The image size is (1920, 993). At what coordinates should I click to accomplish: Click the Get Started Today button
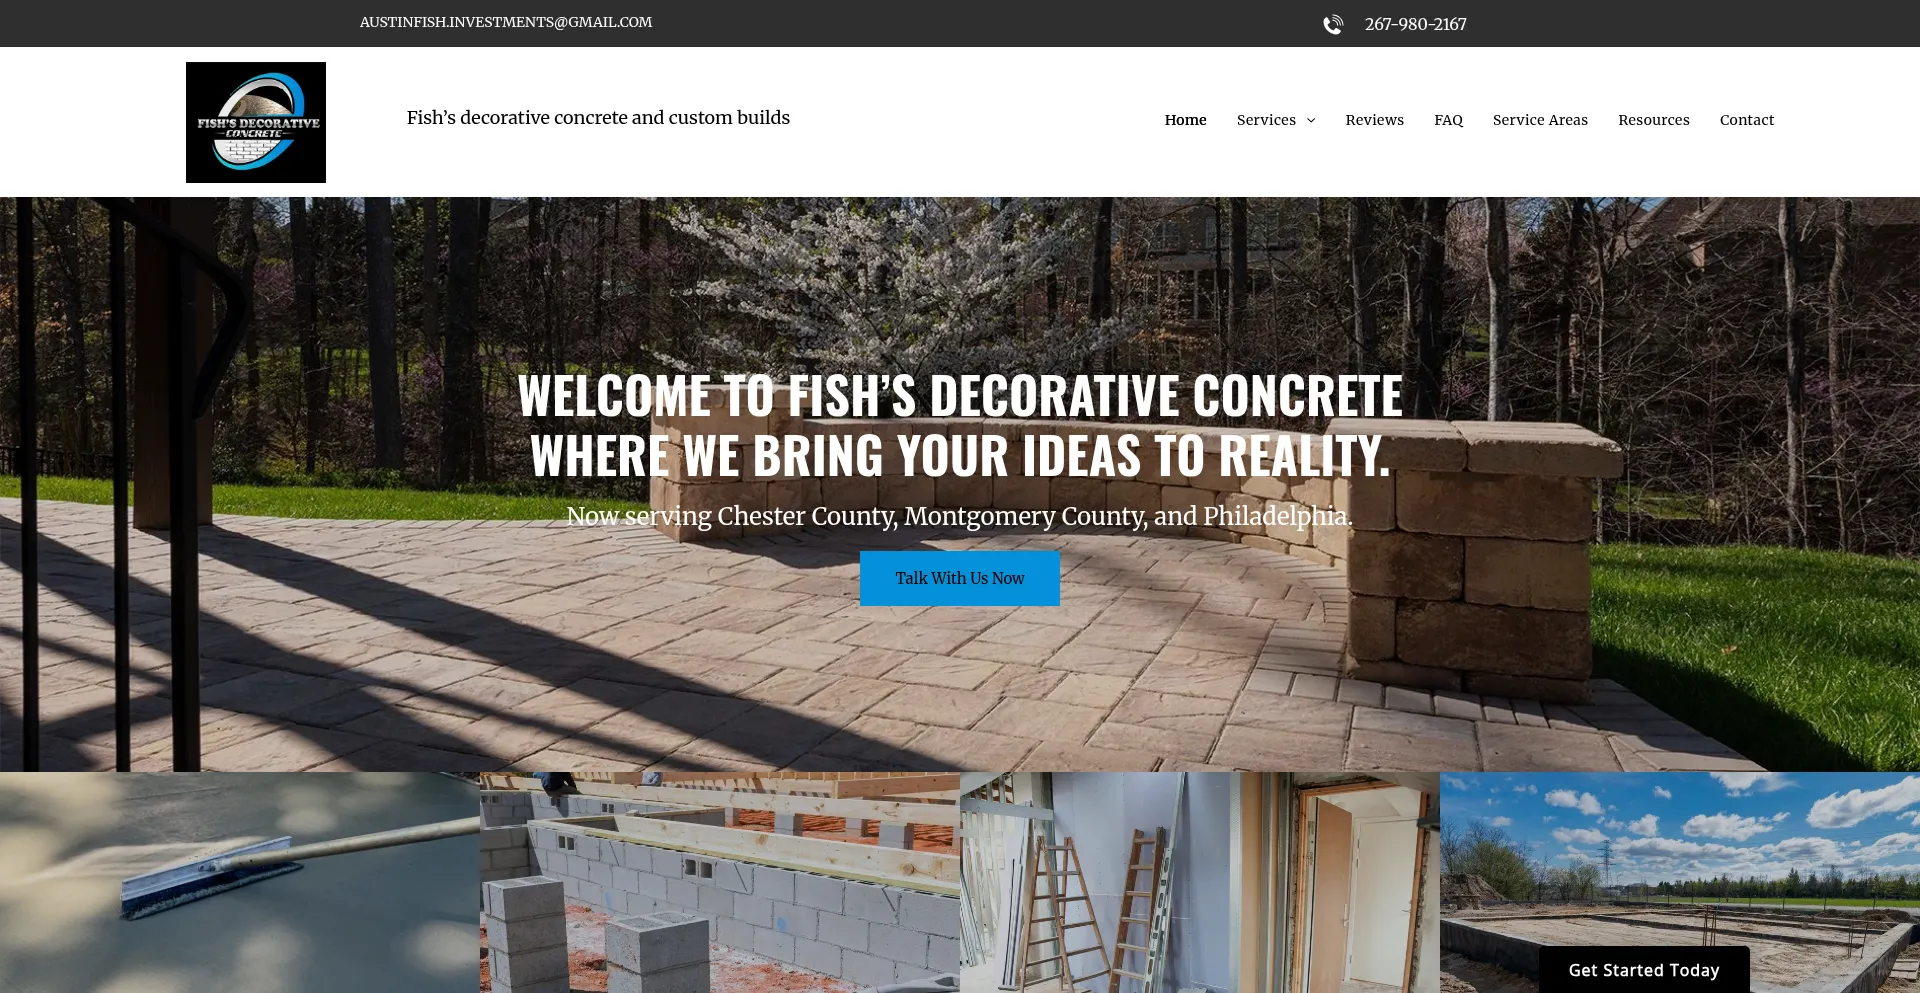tap(1644, 970)
